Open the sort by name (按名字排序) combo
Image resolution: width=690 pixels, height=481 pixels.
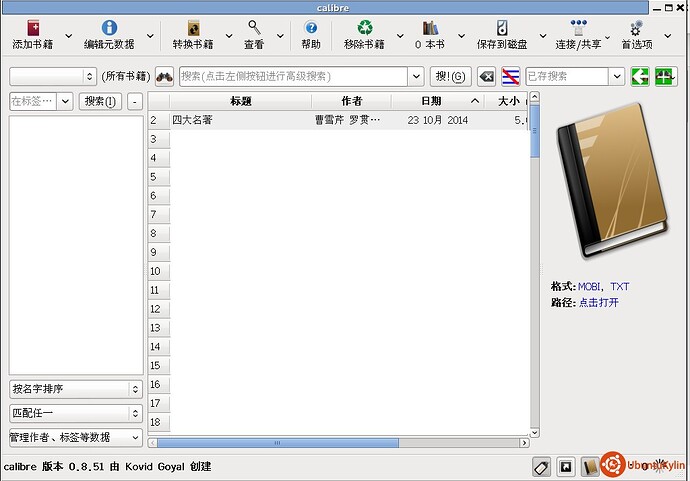(76, 389)
